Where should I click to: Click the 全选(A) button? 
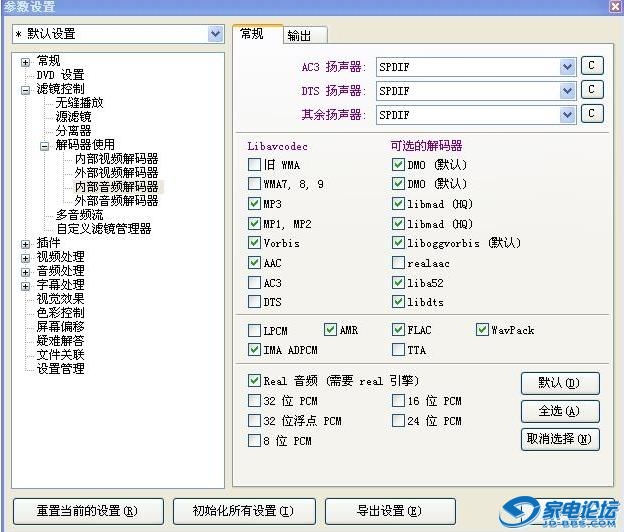(x=560, y=411)
